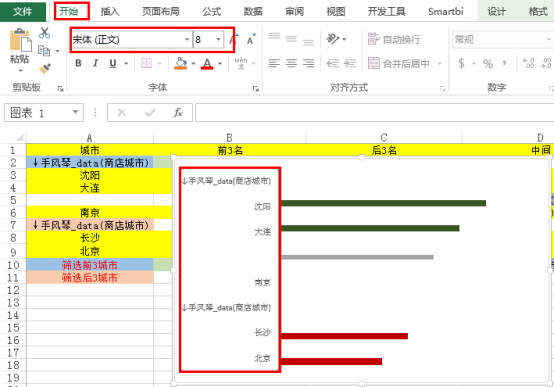Toggle 自动换行 wrap text

pos(394,39)
